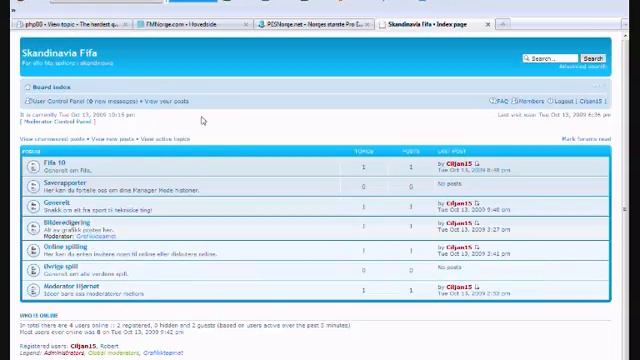Viewport: 640px width, 360px height.
Task: Open the Moderator hjørnet forum link
Action: pyautogui.click(x=71, y=287)
